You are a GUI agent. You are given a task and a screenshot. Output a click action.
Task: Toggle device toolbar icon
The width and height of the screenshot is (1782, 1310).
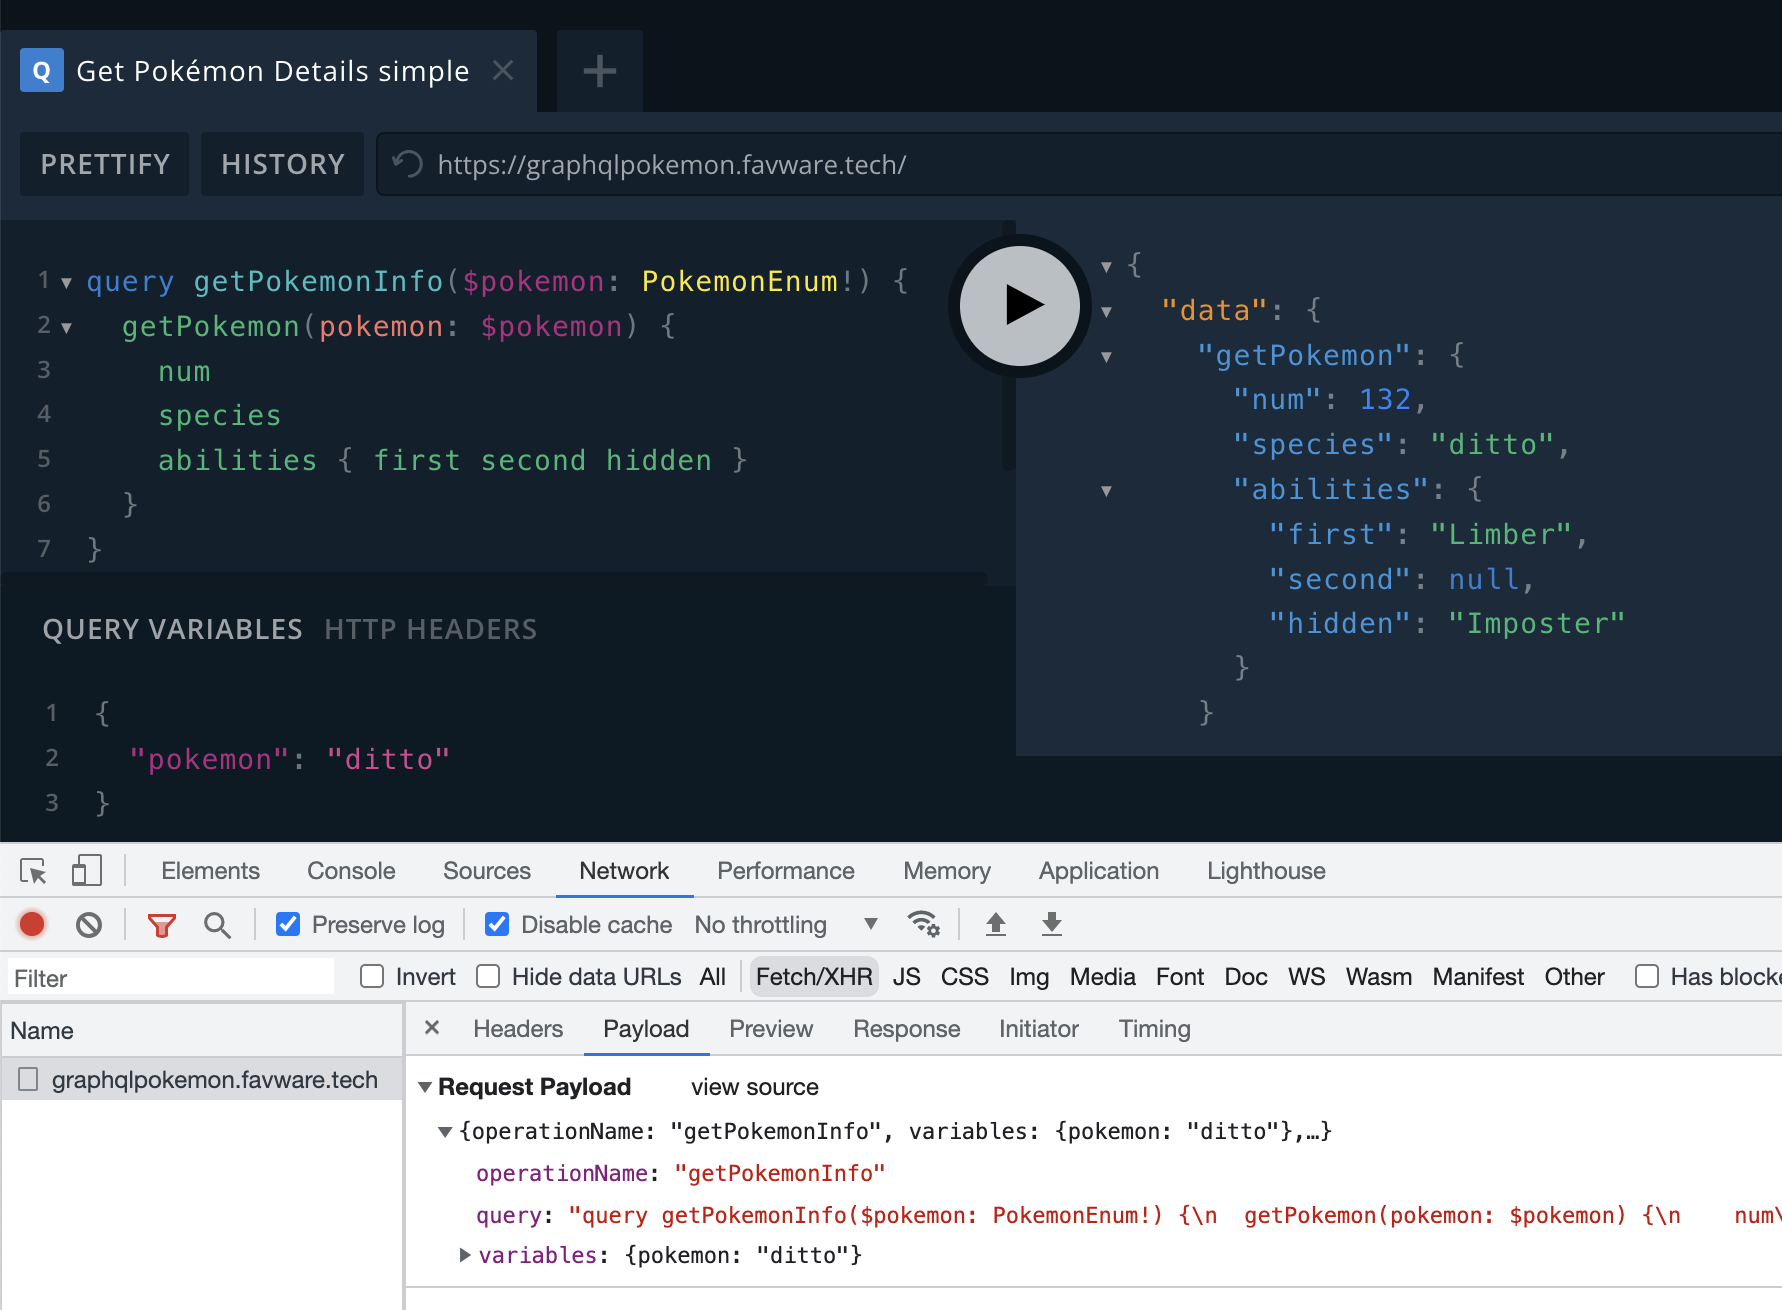click(x=87, y=871)
